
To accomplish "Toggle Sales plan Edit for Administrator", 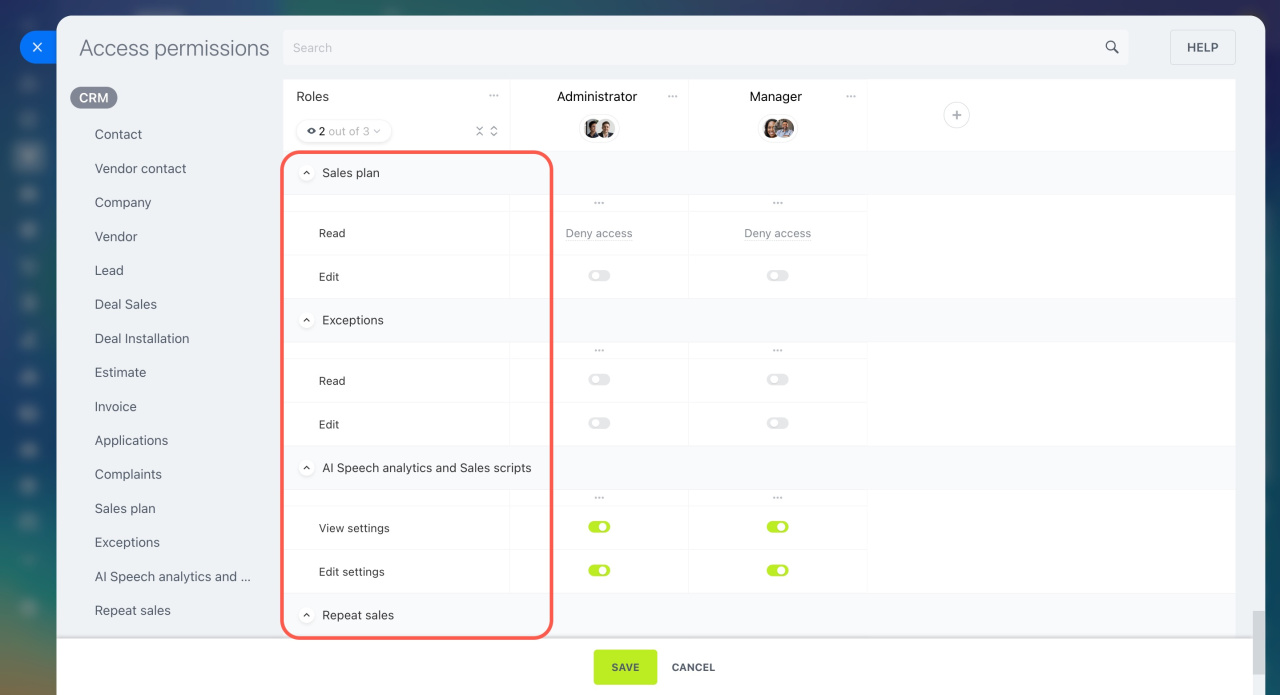I will (x=599, y=276).
